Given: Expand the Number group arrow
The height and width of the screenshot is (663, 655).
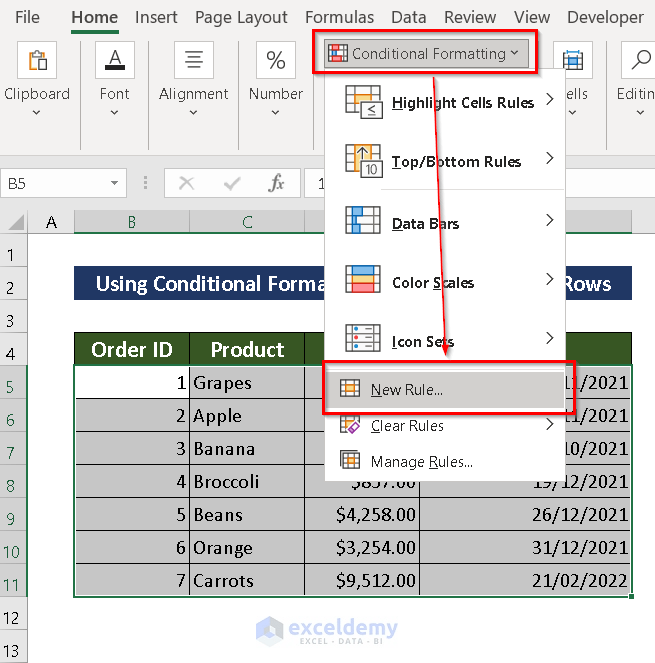Looking at the screenshot, I should pyautogui.click(x=275, y=112).
